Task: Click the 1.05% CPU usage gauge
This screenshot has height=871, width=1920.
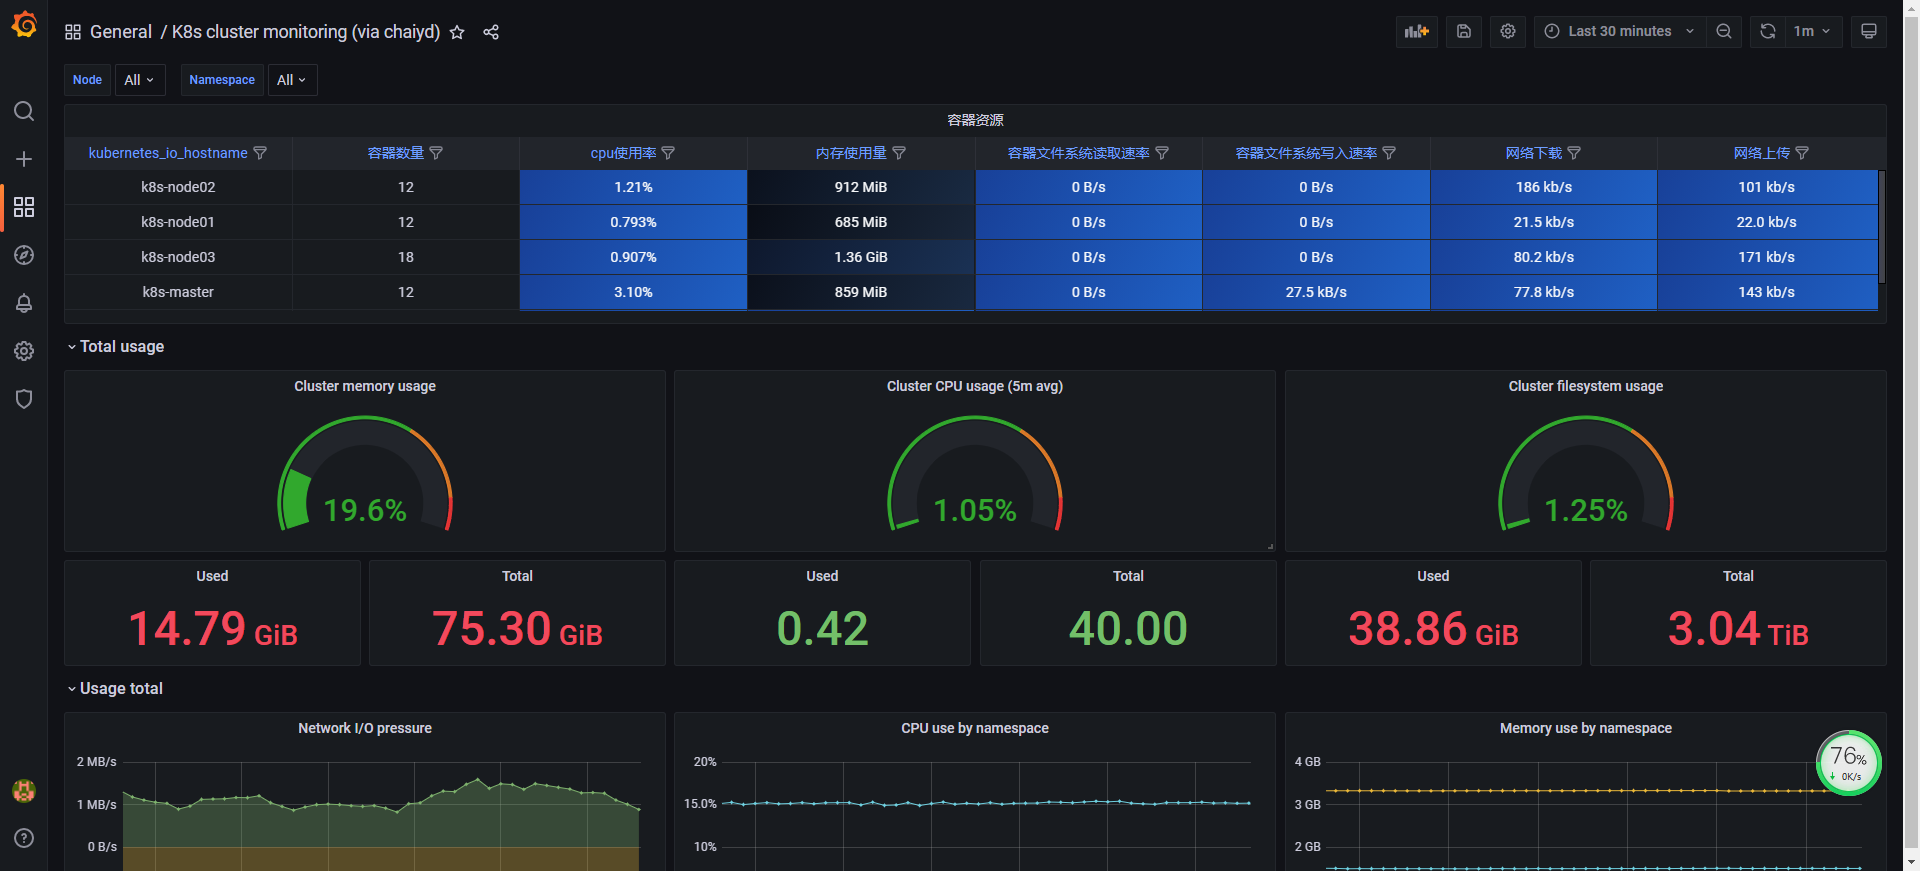Action: pos(975,474)
